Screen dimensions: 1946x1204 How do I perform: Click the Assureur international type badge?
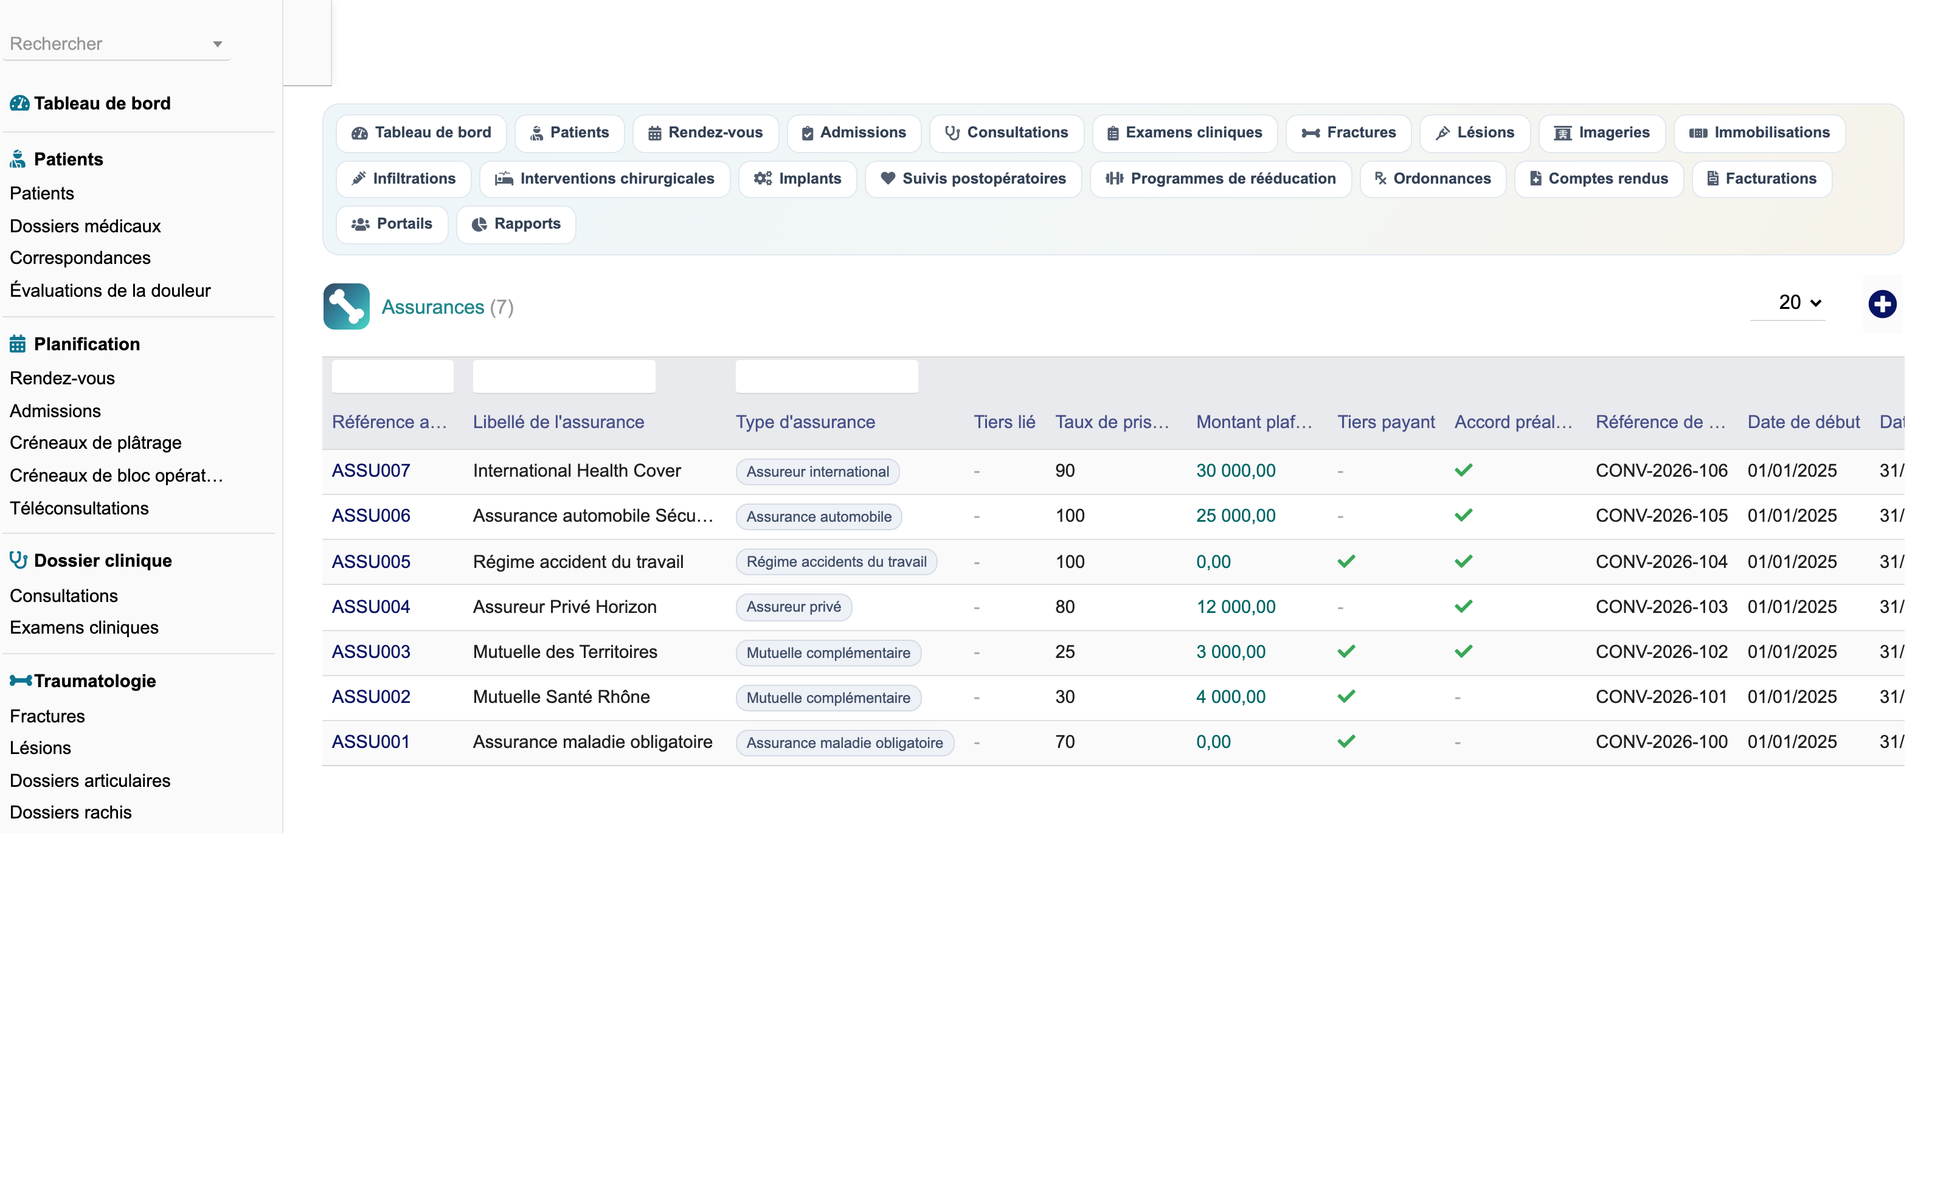[818, 472]
